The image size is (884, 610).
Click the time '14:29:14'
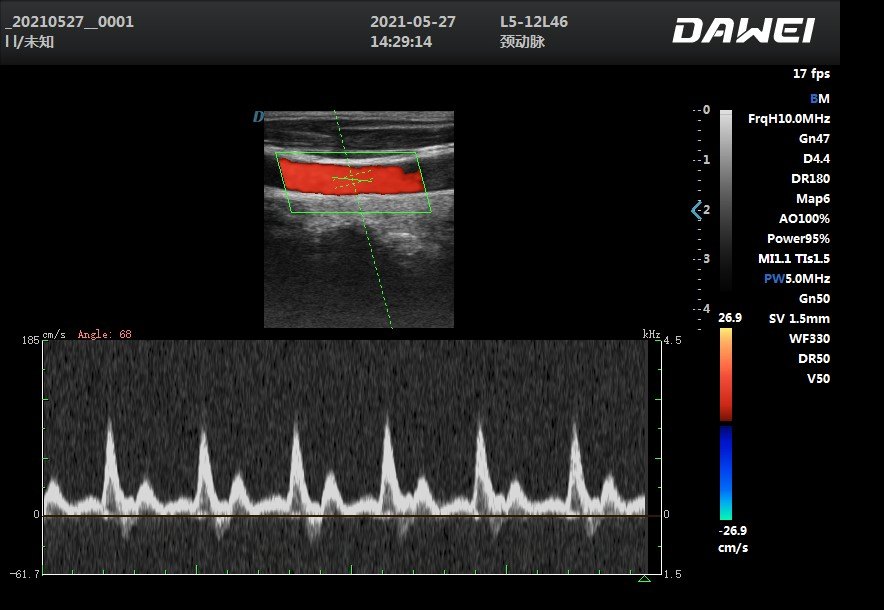401,42
